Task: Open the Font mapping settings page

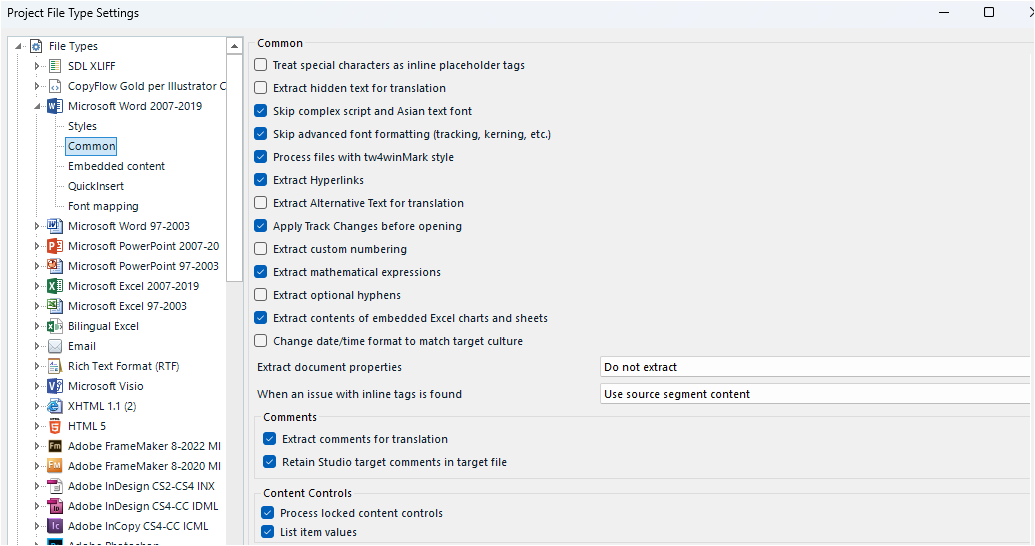Action: 103,207
